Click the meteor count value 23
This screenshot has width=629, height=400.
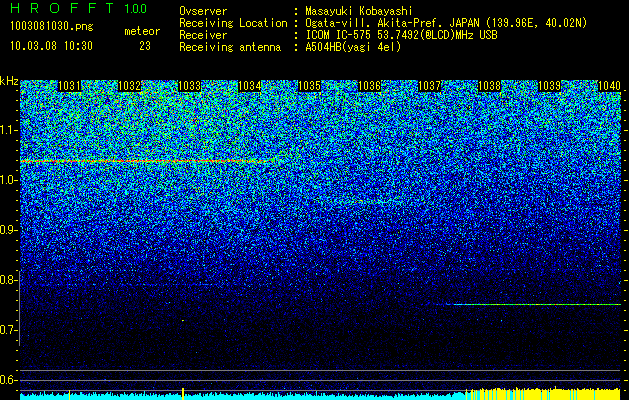145,46
